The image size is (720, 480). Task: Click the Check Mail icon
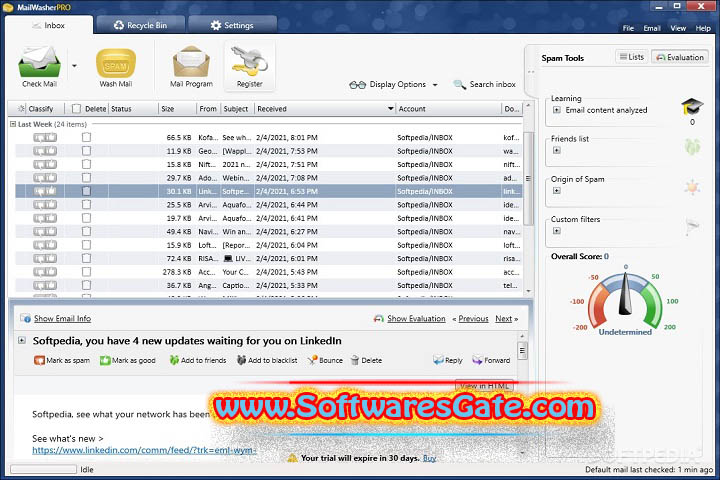pyautogui.click(x=39, y=62)
